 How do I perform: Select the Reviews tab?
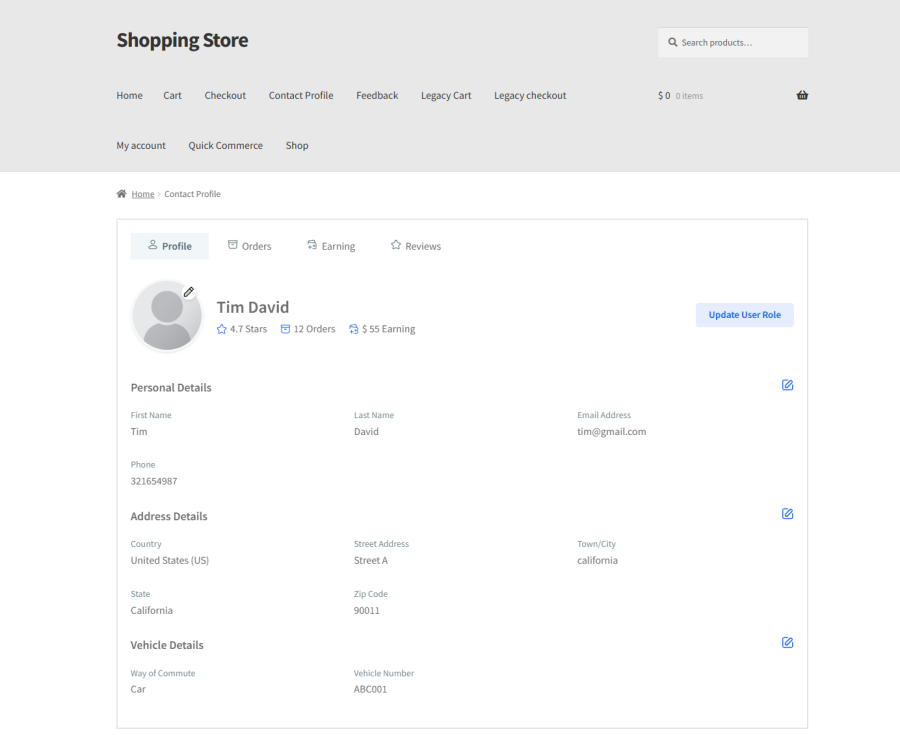(x=415, y=245)
